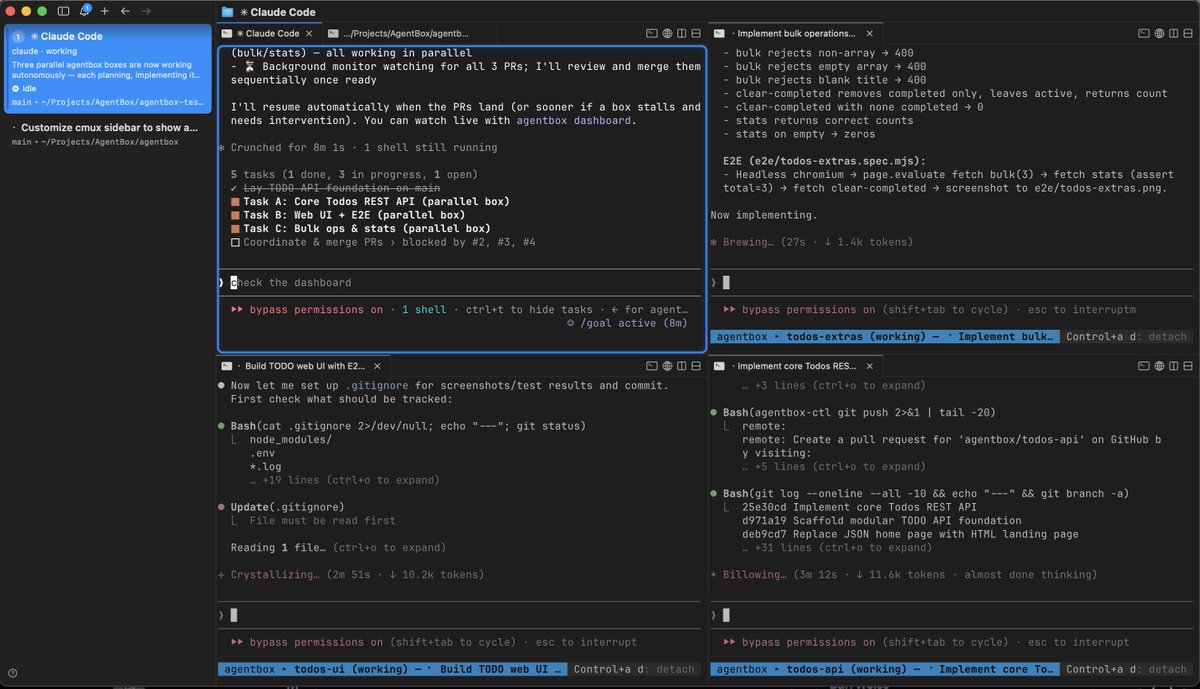Open the help icon in the sidebar's bottom corner

pos(13,671)
